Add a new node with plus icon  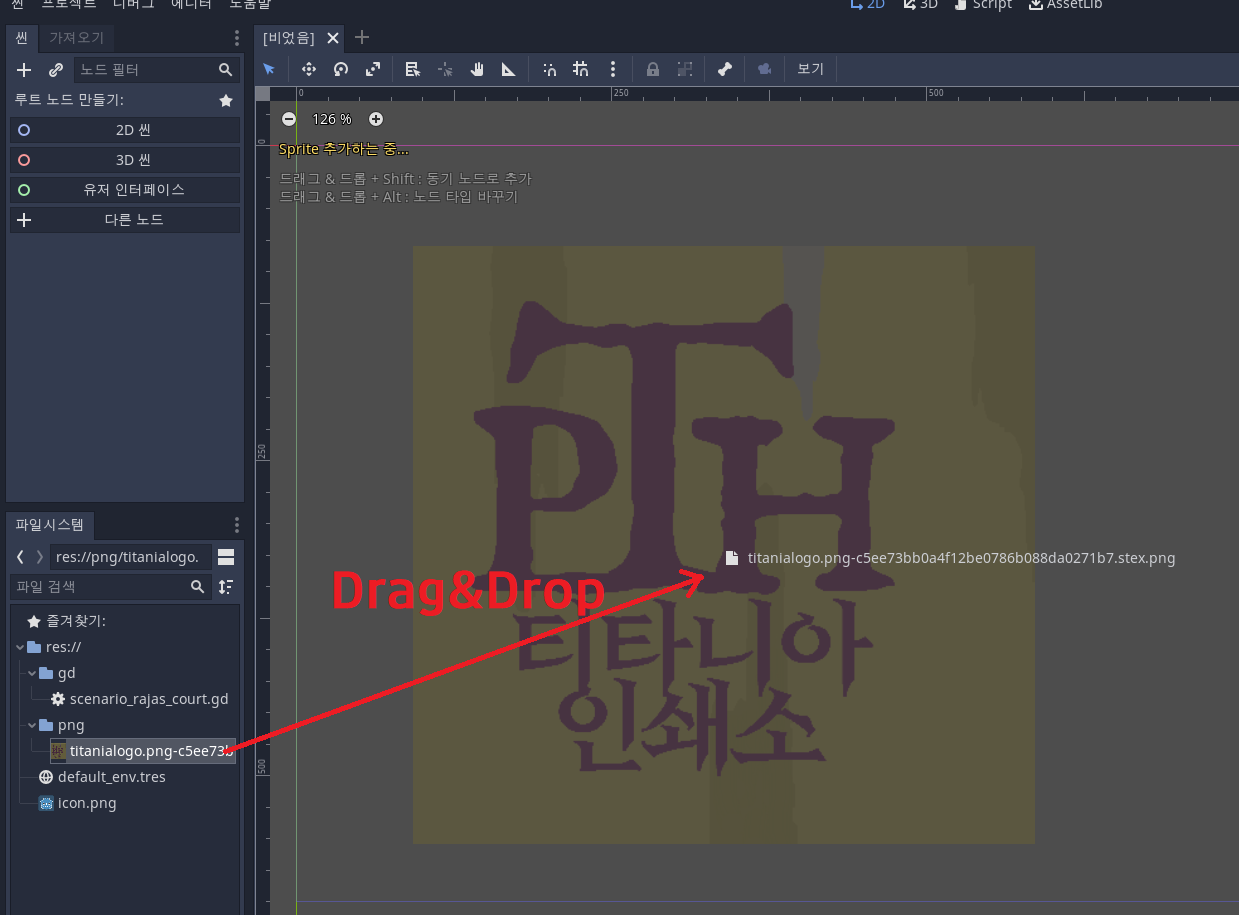coord(25,70)
